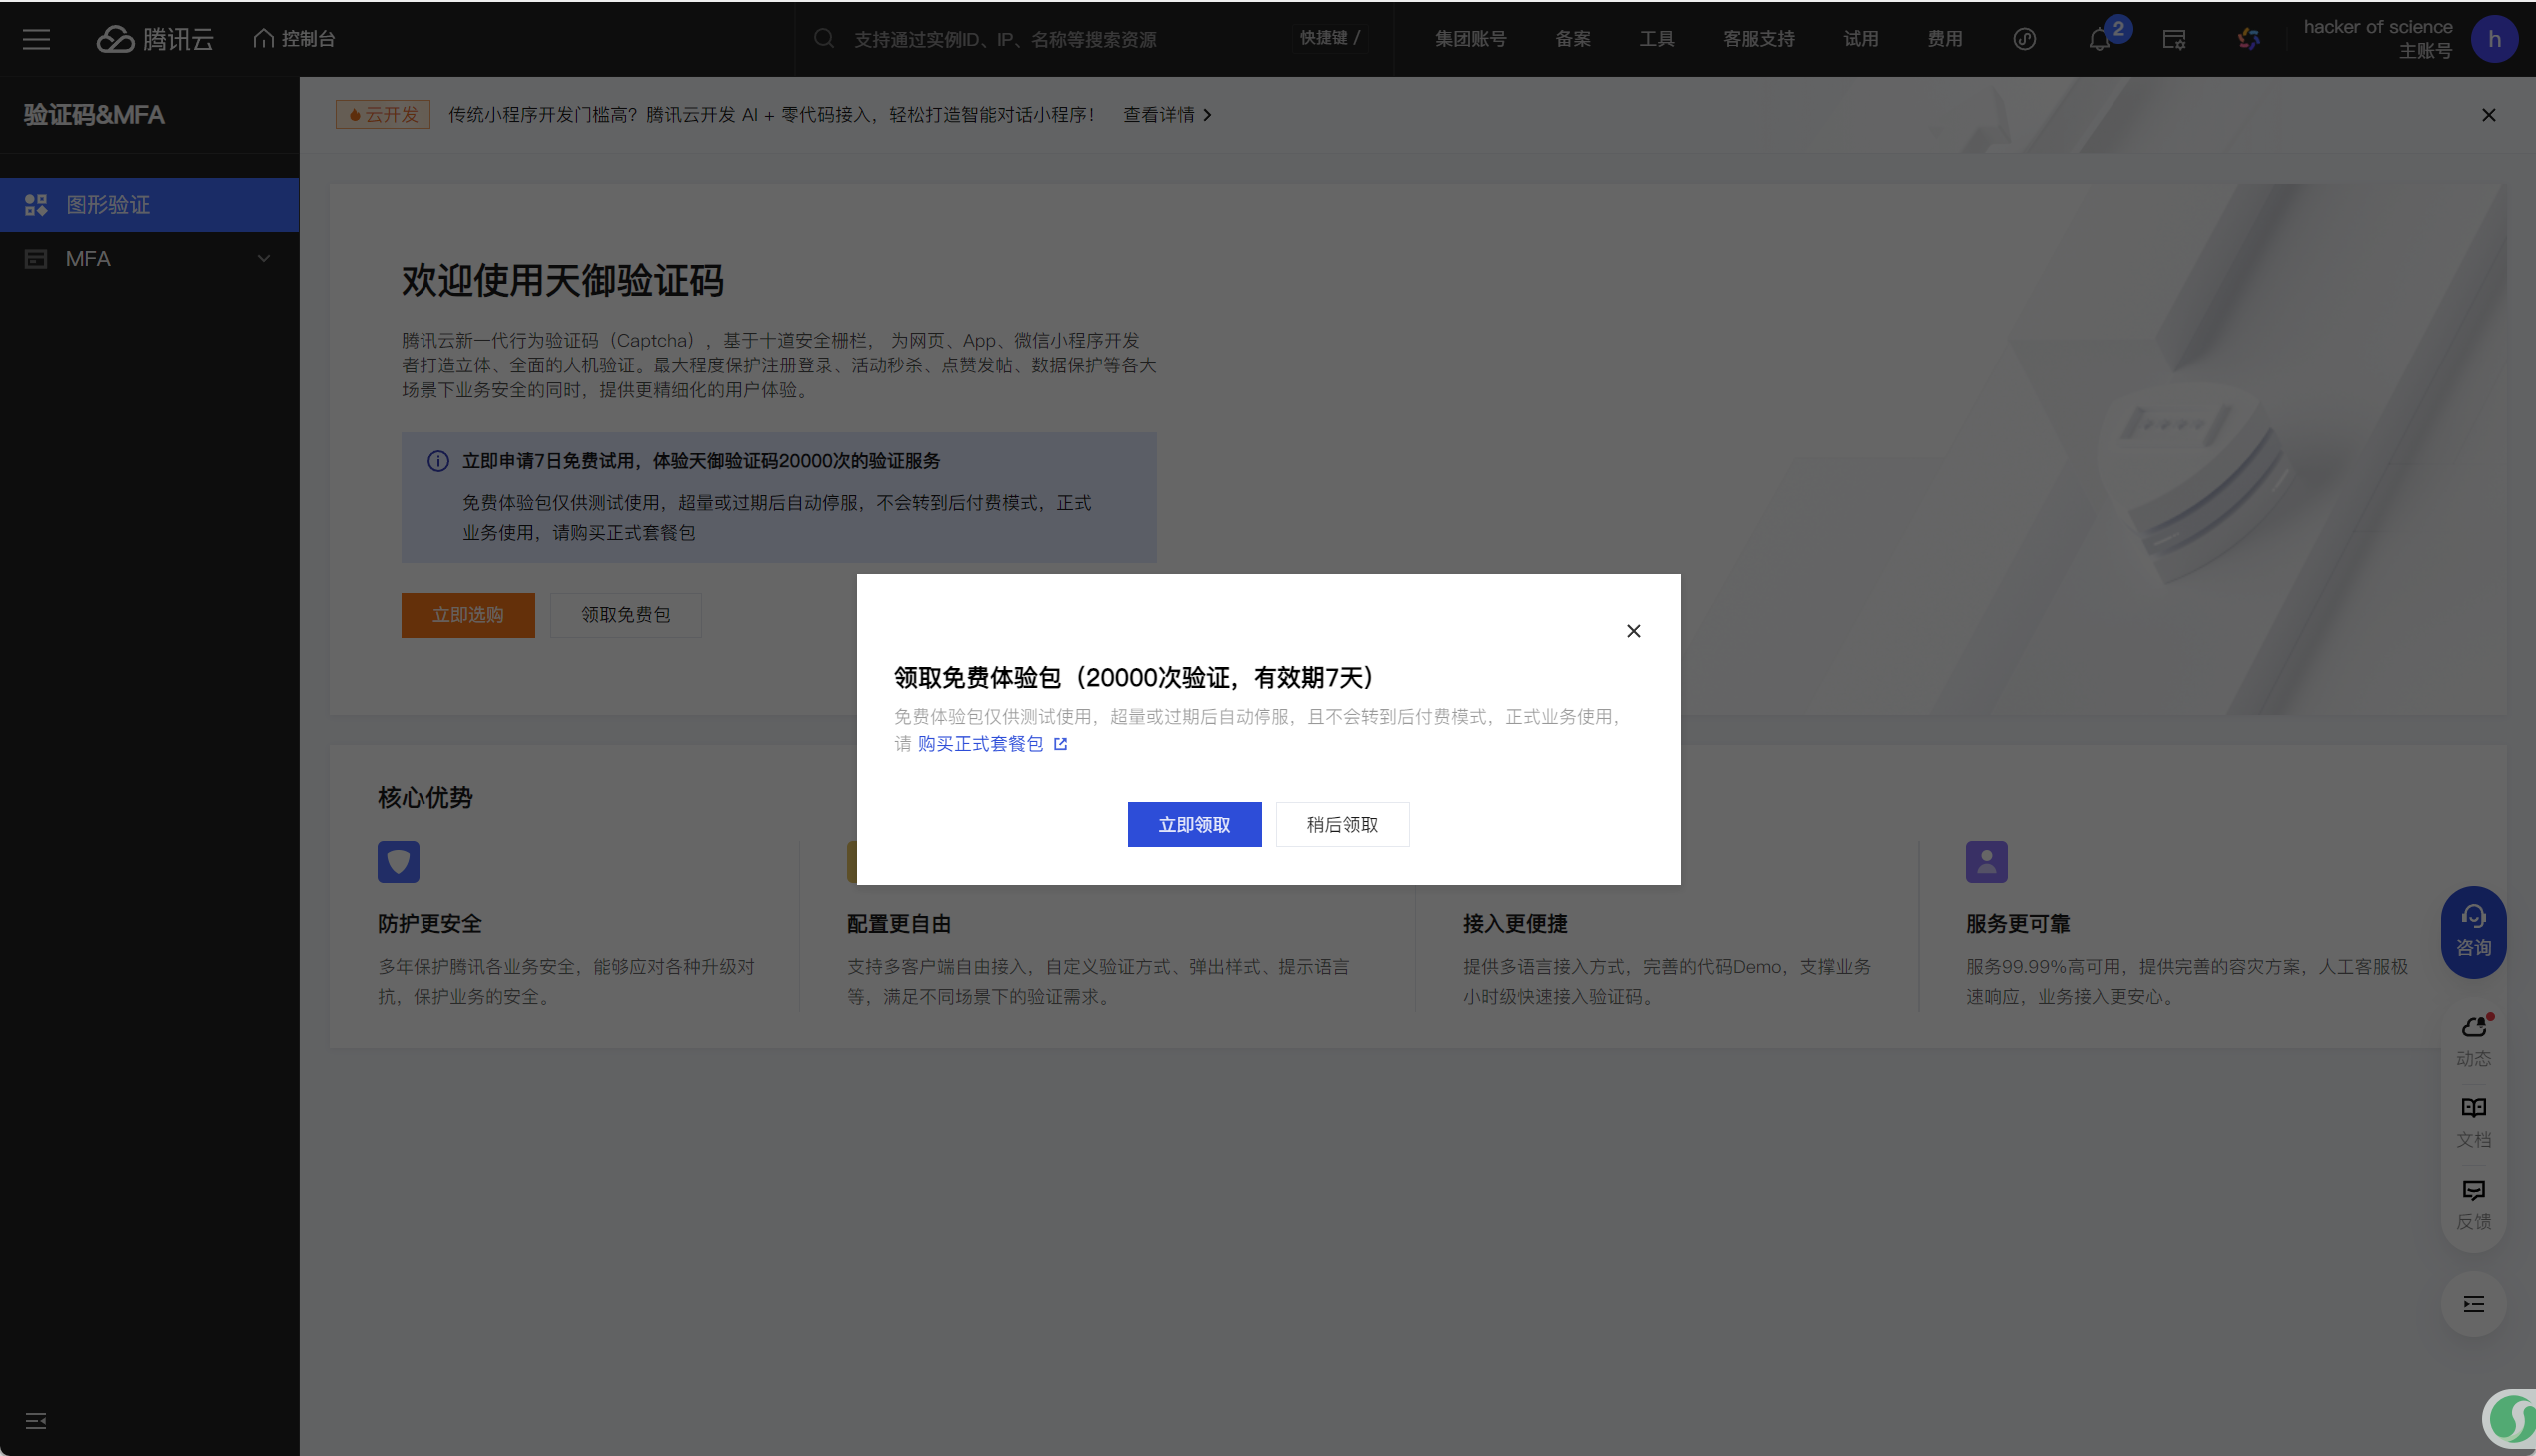Open the 客服支持 menu

click(x=1758, y=39)
